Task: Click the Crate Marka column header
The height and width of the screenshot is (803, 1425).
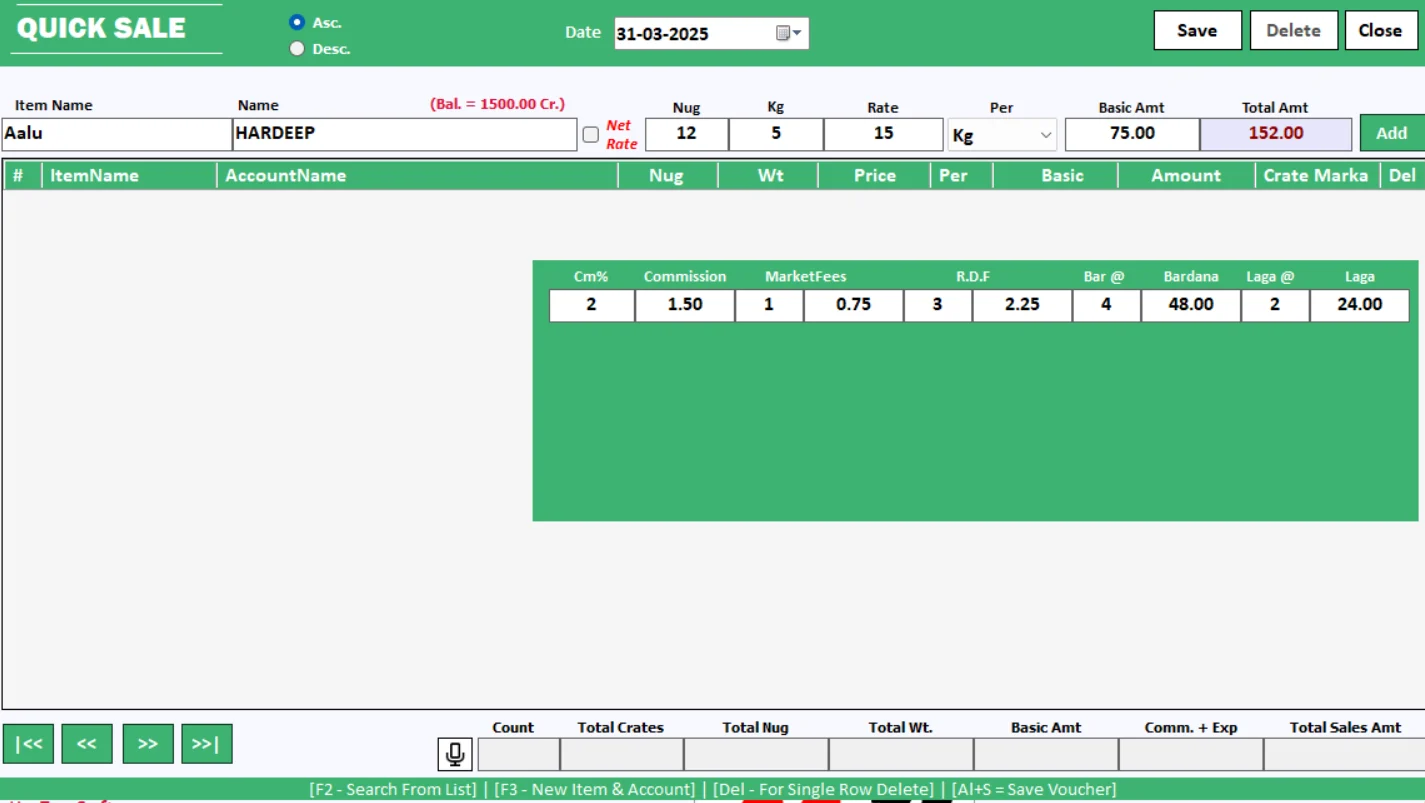Action: click(1316, 176)
